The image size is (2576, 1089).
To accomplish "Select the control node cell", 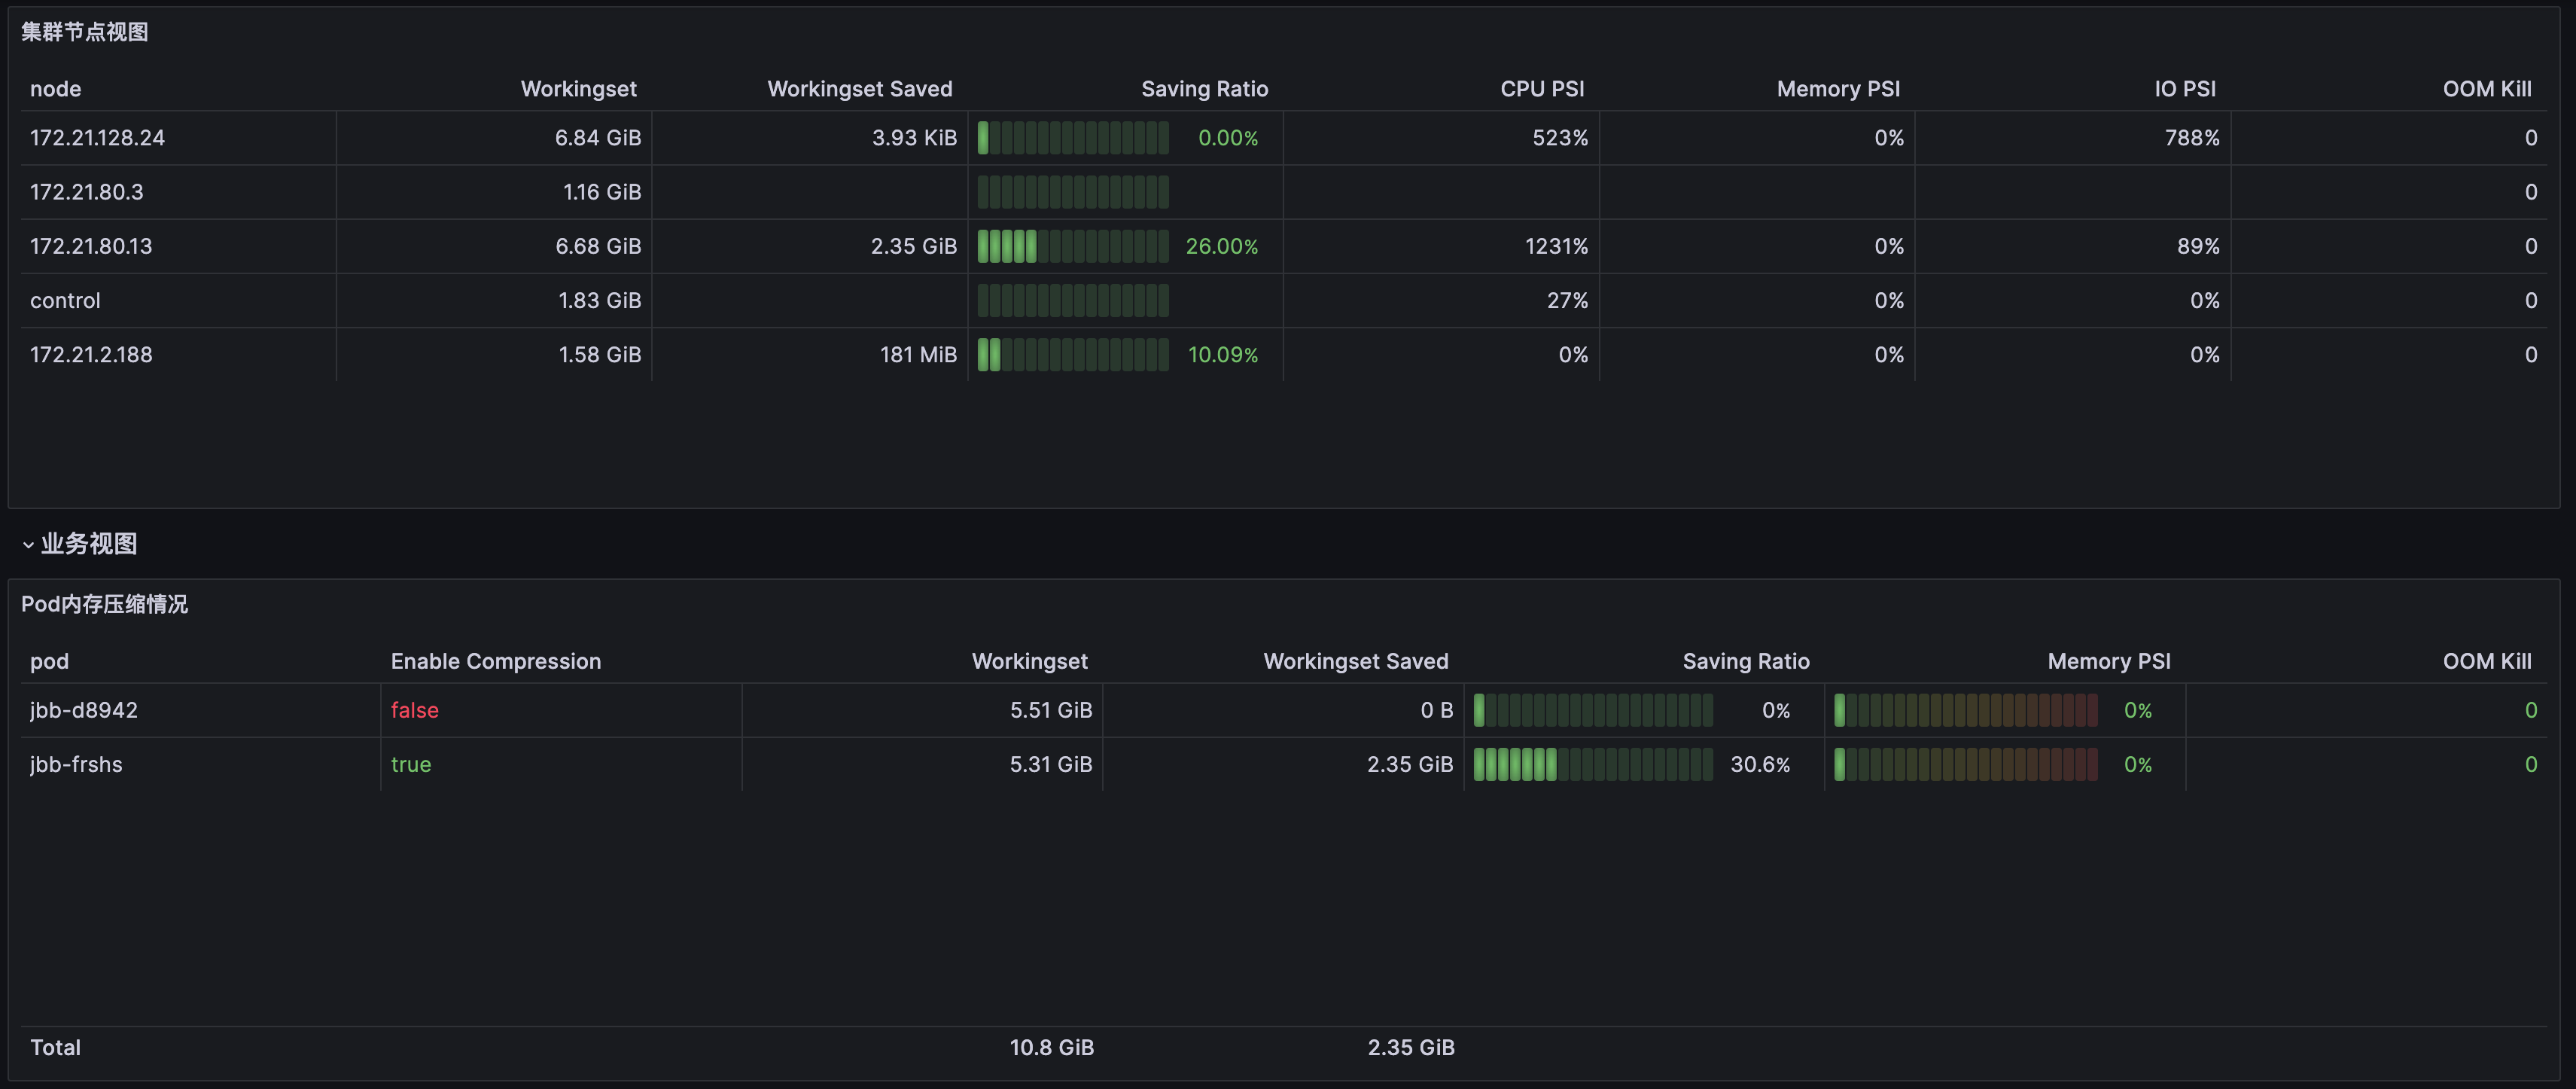I will pyautogui.click(x=66, y=300).
